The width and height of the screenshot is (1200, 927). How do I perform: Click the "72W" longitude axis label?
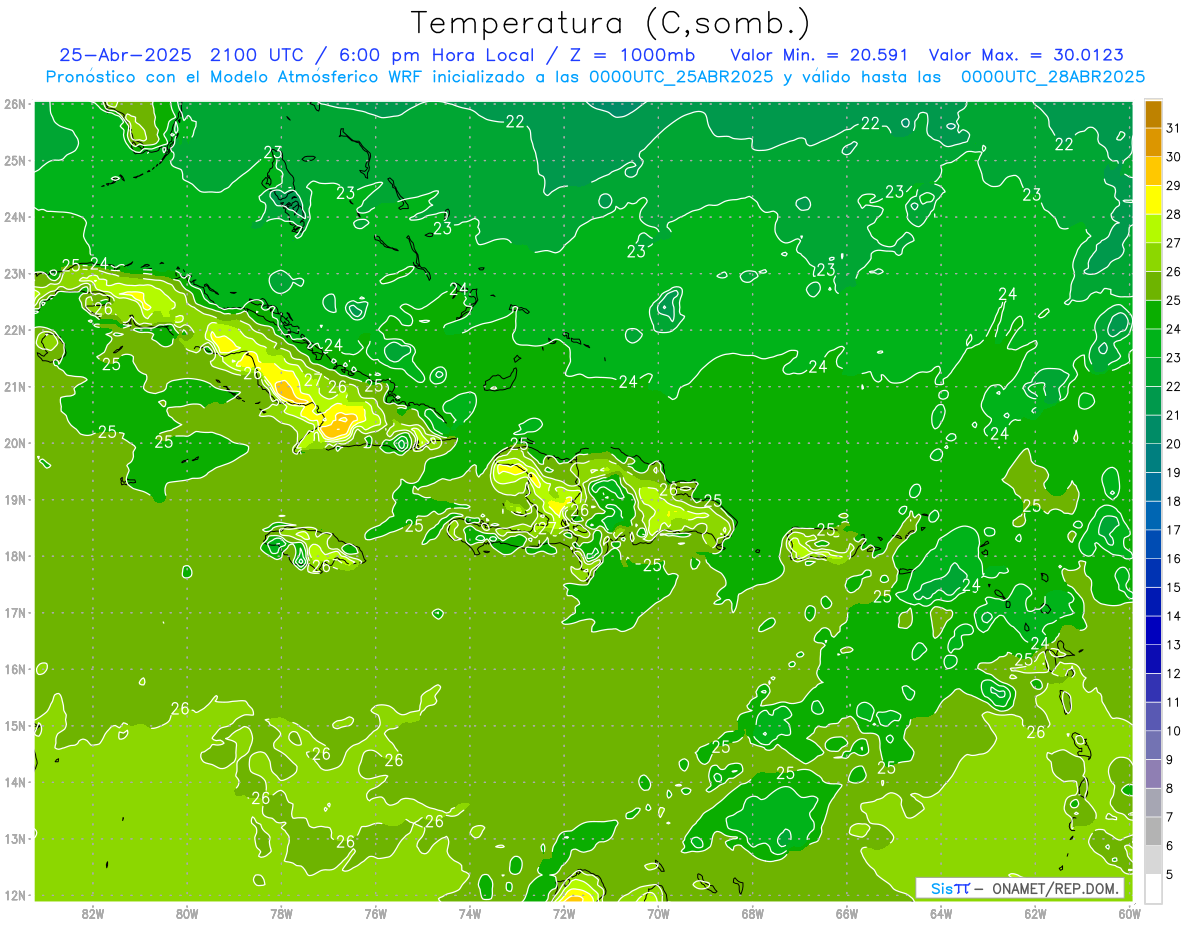pyautogui.click(x=564, y=913)
